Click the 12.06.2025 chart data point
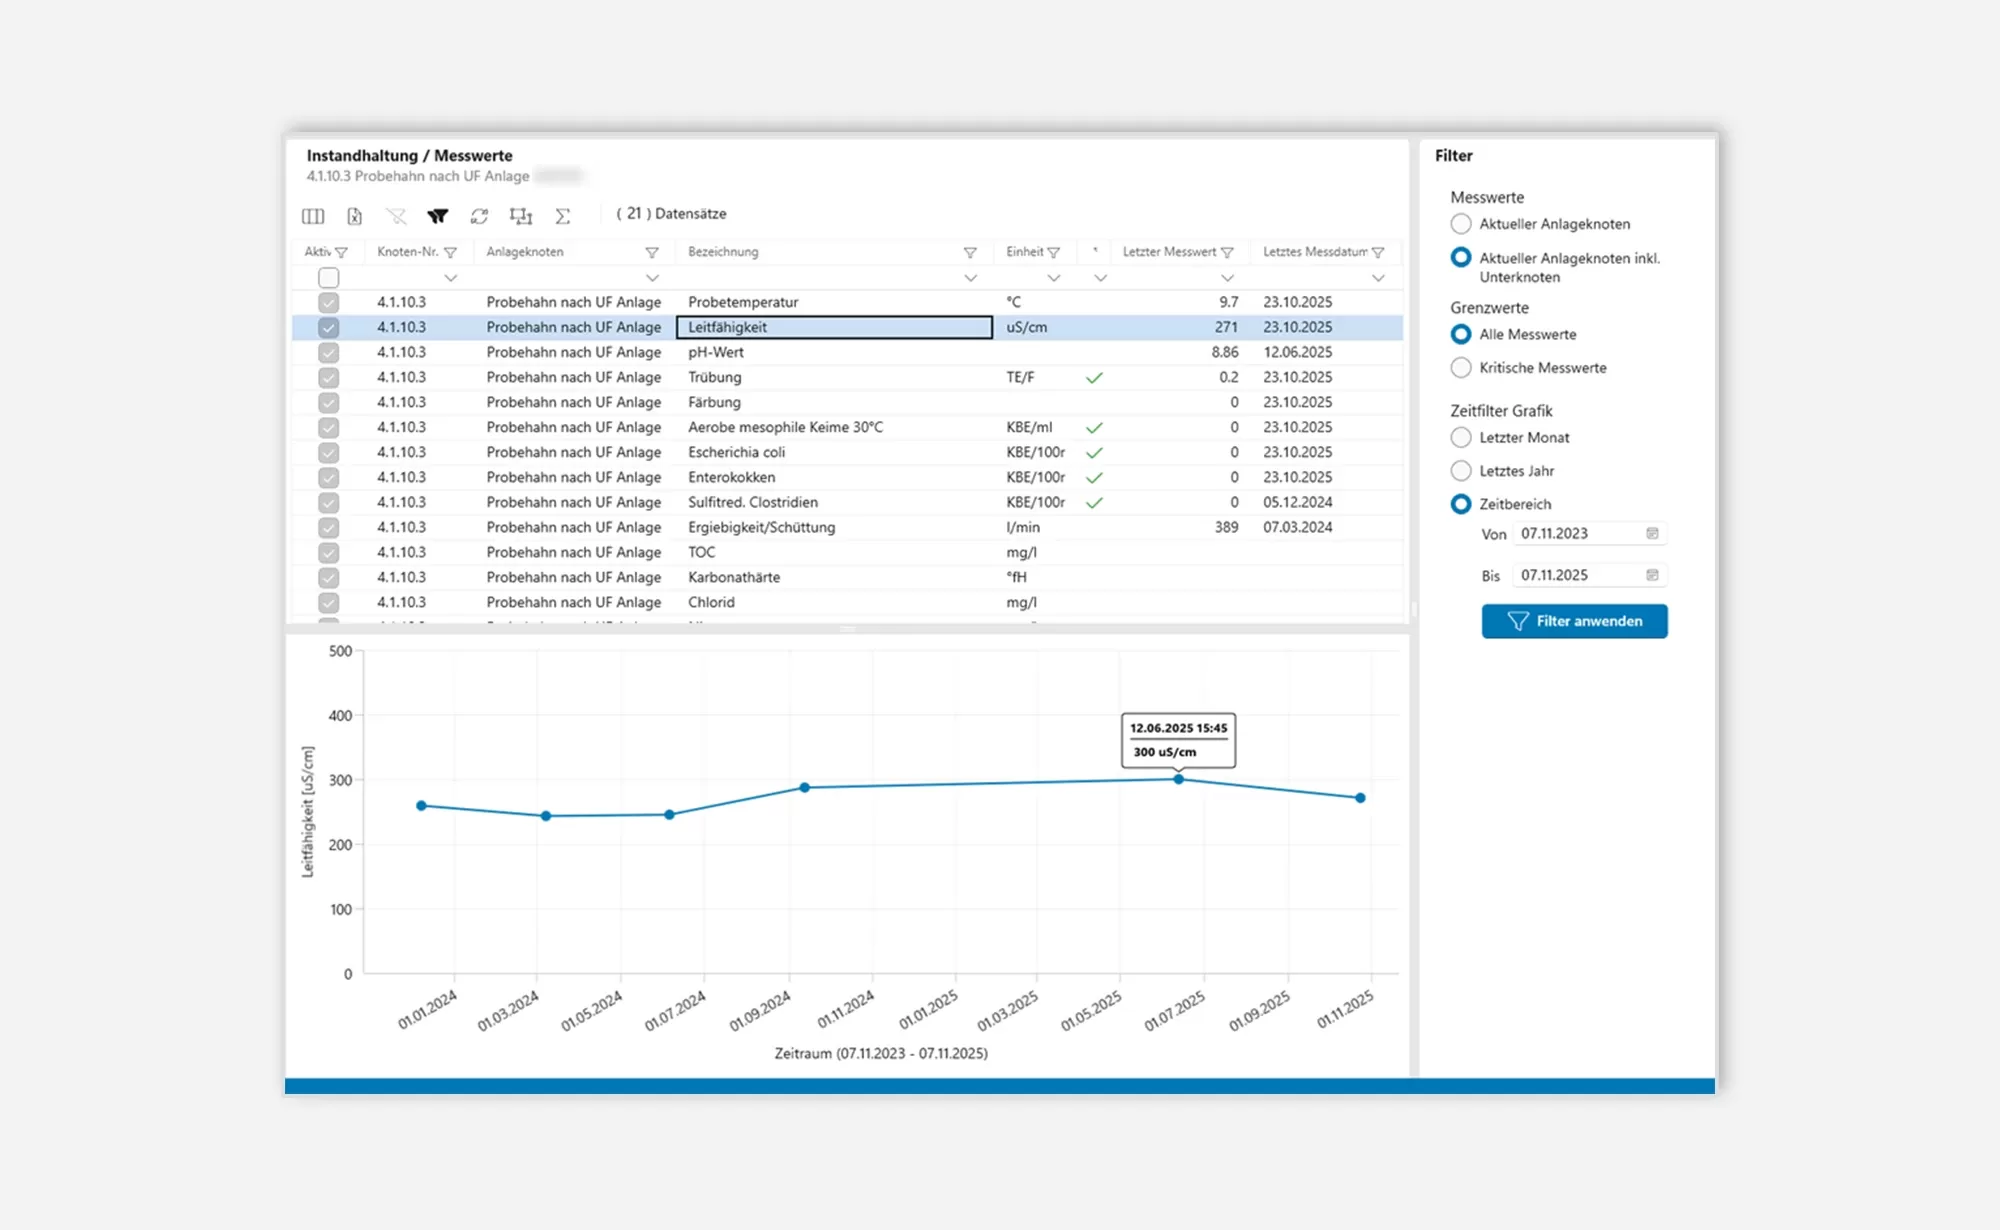Viewport: 2000px width, 1230px height. tap(1178, 779)
